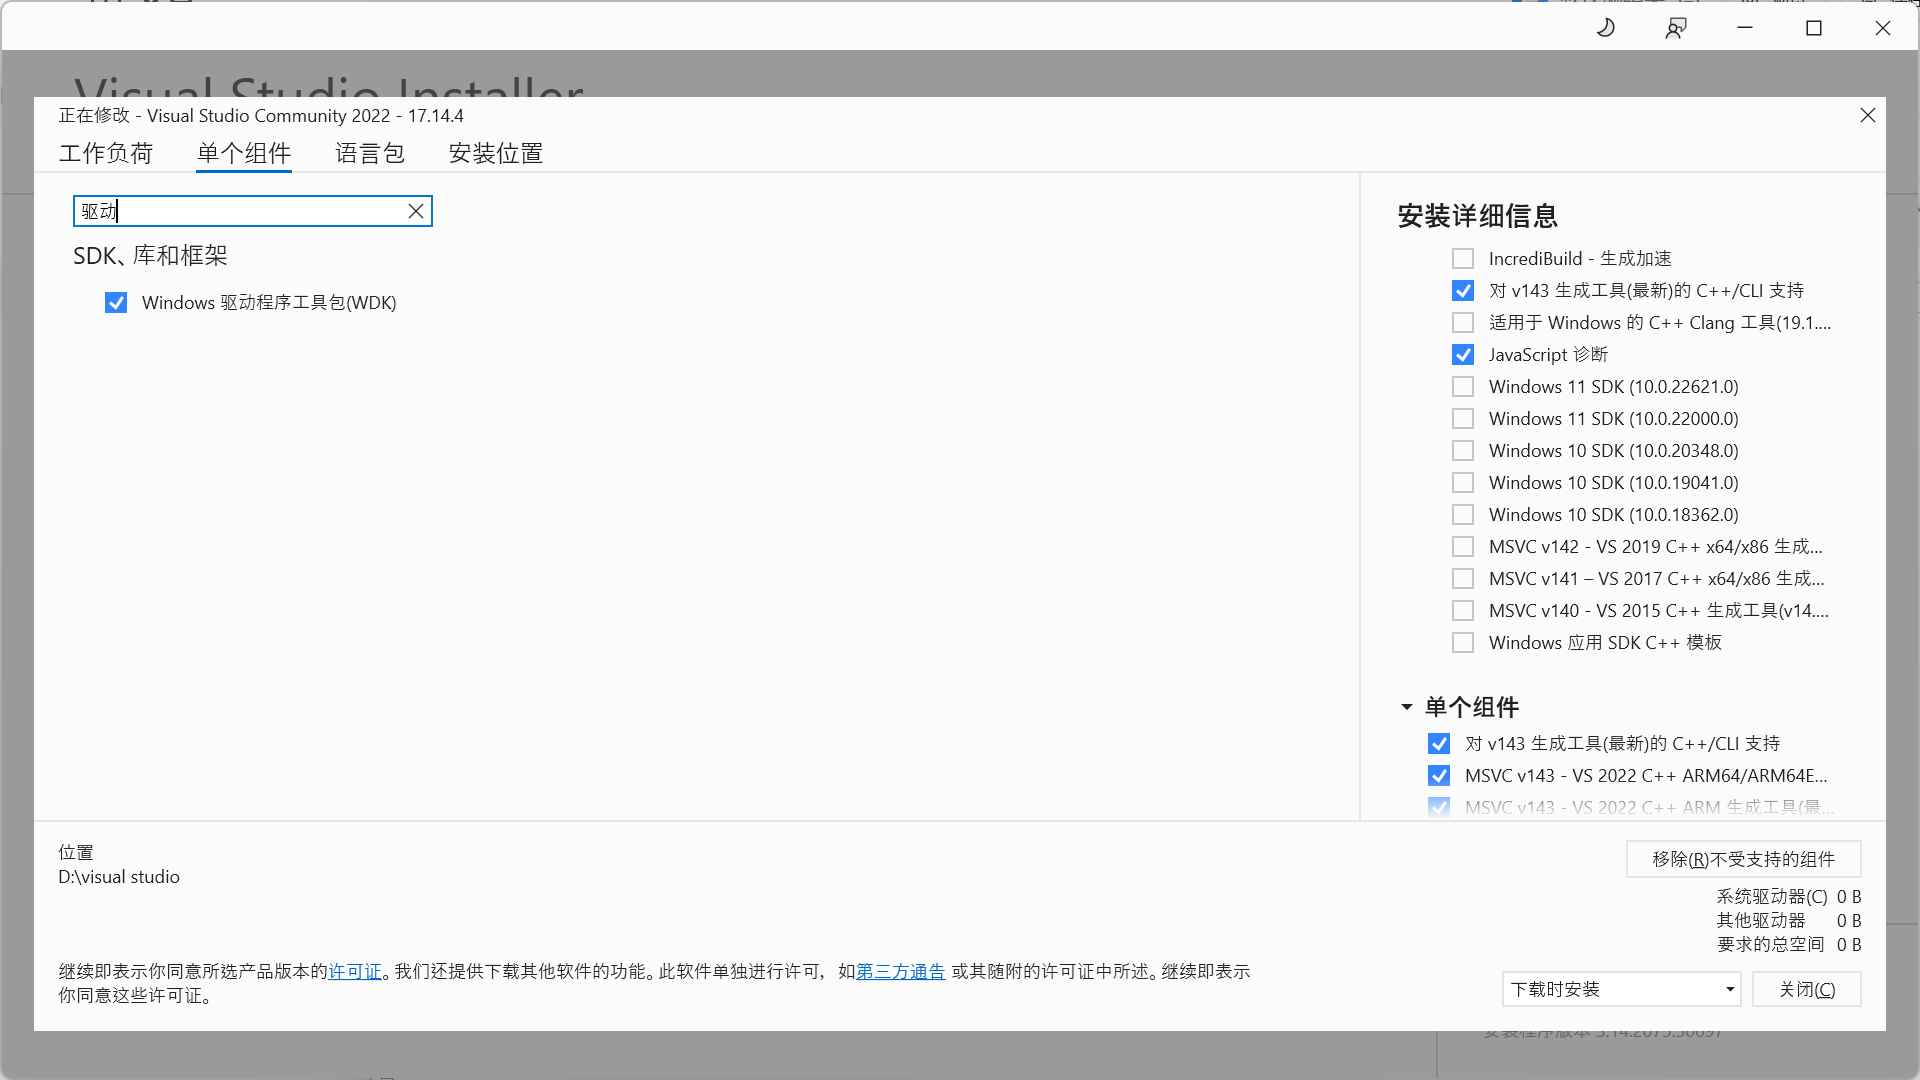Image resolution: width=1920 pixels, height=1080 pixels.
Task: Click the 其他驱动器 size entry
Action: pyautogui.click(x=1789, y=921)
